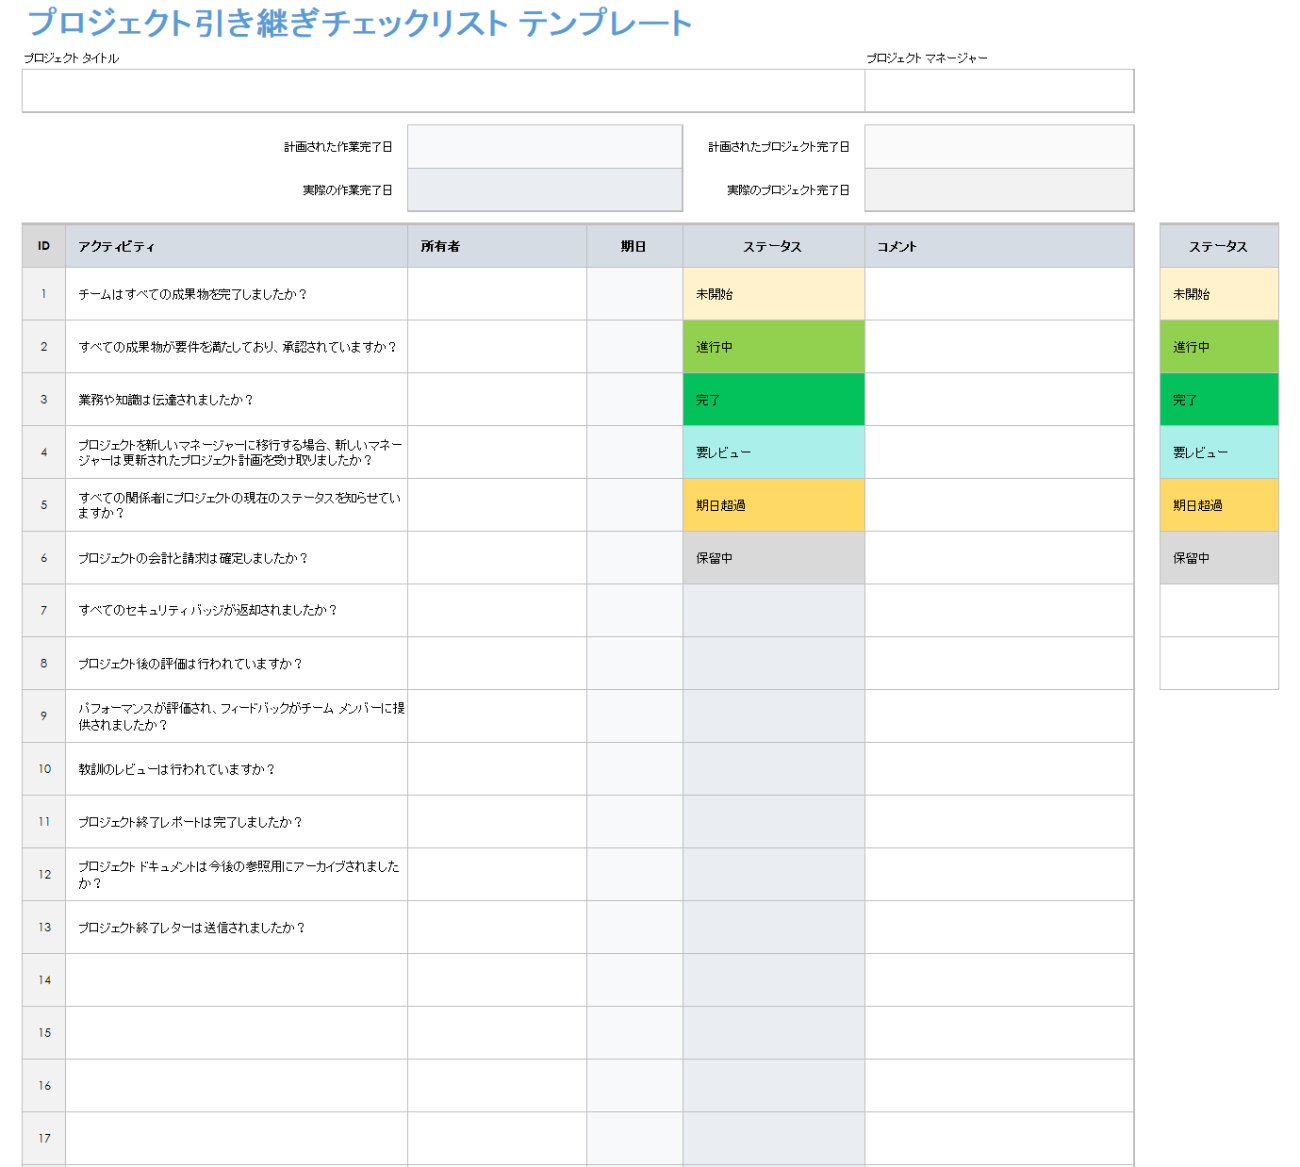The width and height of the screenshot is (1300, 1167).
Task: Click the コメント column header
Action: pos(999,246)
